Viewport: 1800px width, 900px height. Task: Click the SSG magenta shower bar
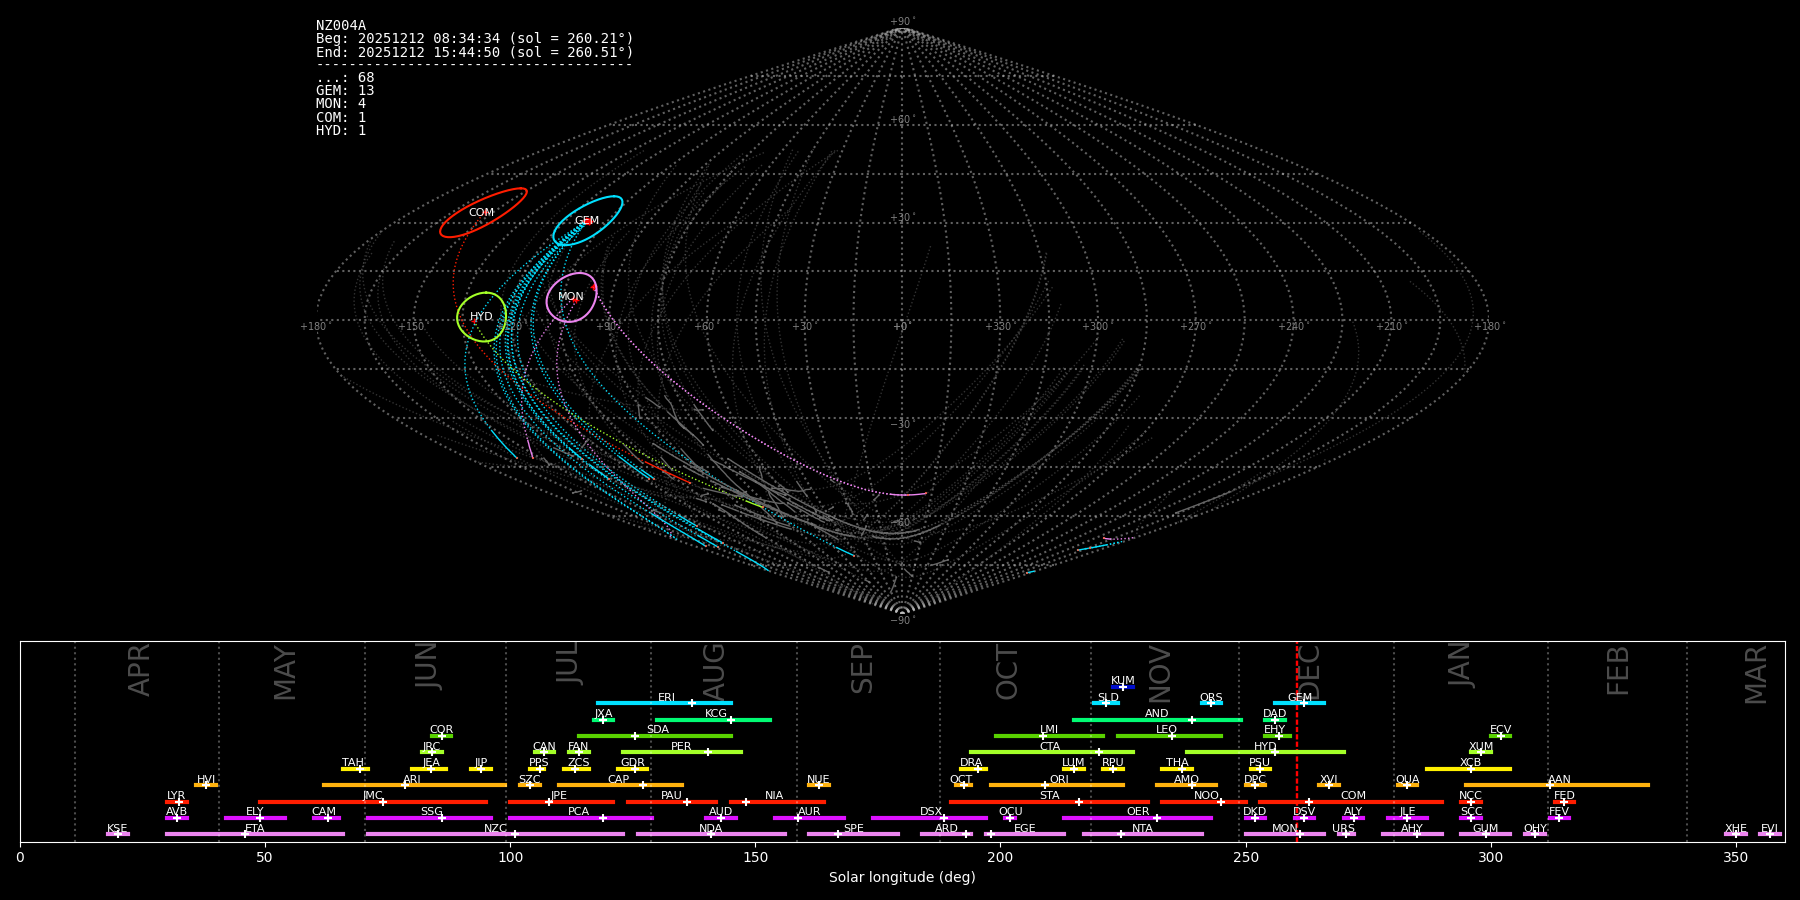pyautogui.click(x=429, y=818)
